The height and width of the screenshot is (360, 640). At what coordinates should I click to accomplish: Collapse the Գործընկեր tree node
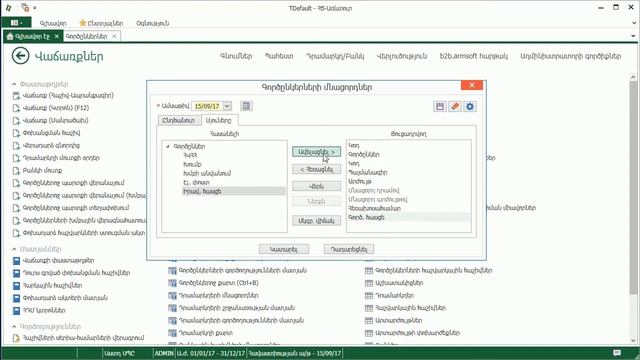[x=168, y=146]
